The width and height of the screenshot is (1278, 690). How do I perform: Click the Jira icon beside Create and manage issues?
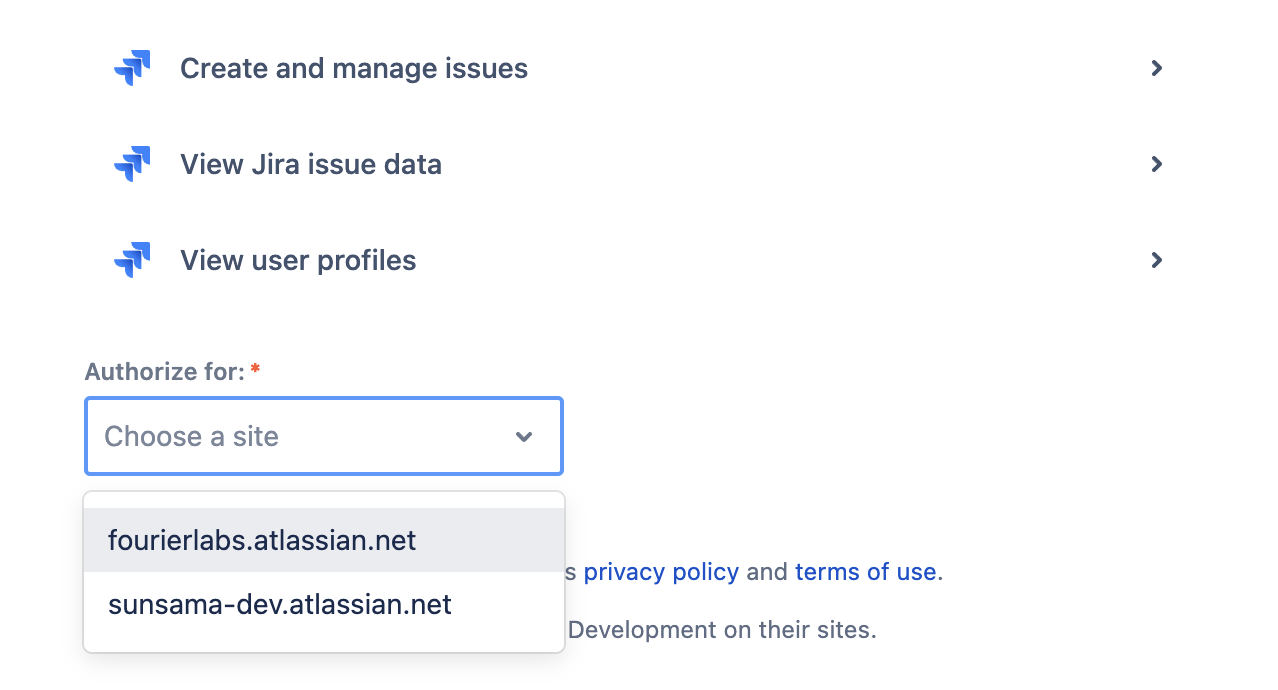pos(132,68)
